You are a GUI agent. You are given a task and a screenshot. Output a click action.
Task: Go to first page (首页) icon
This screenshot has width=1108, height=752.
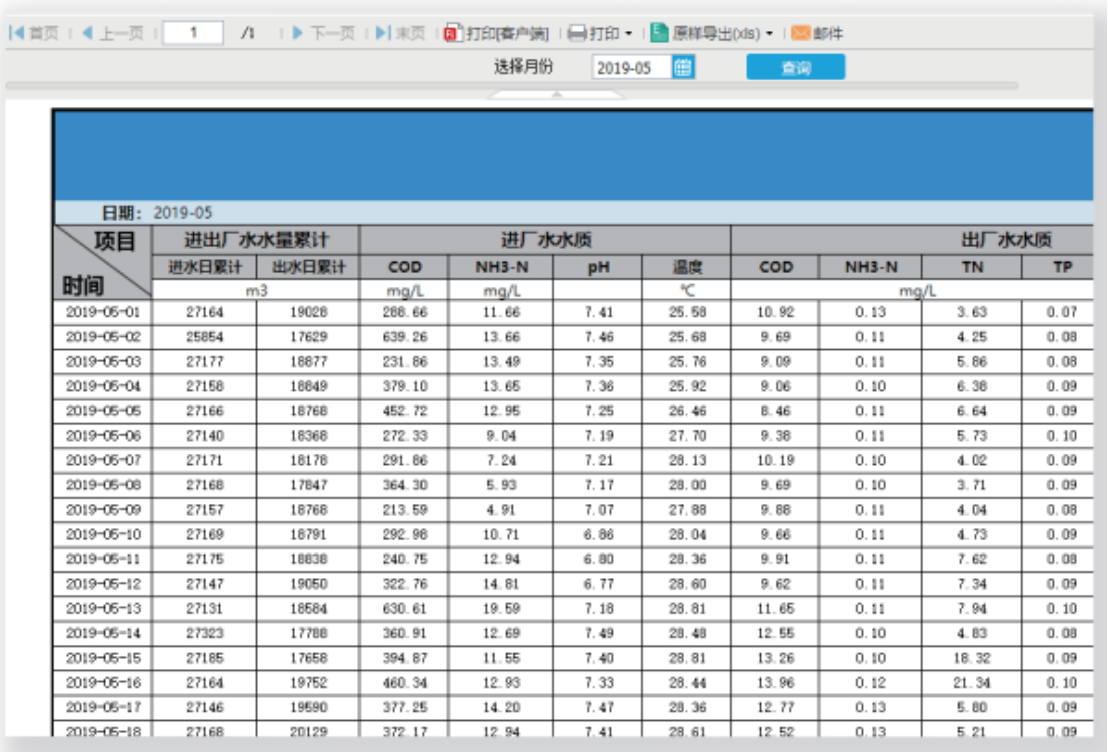[16, 33]
